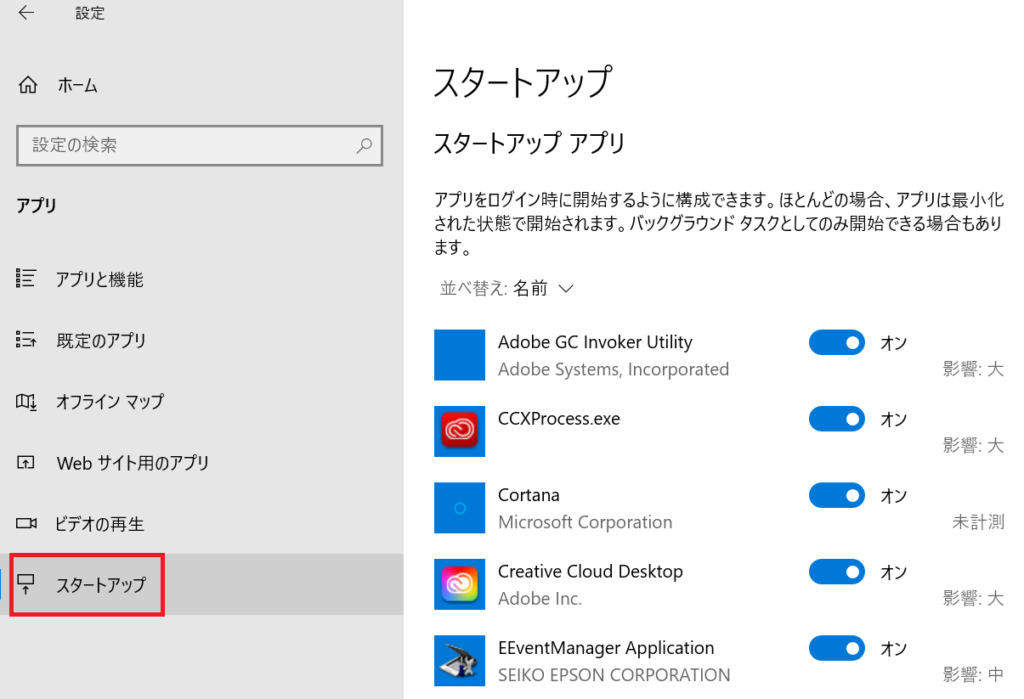Turn off Adobe GC Invoker Utility startup

coord(837,342)
